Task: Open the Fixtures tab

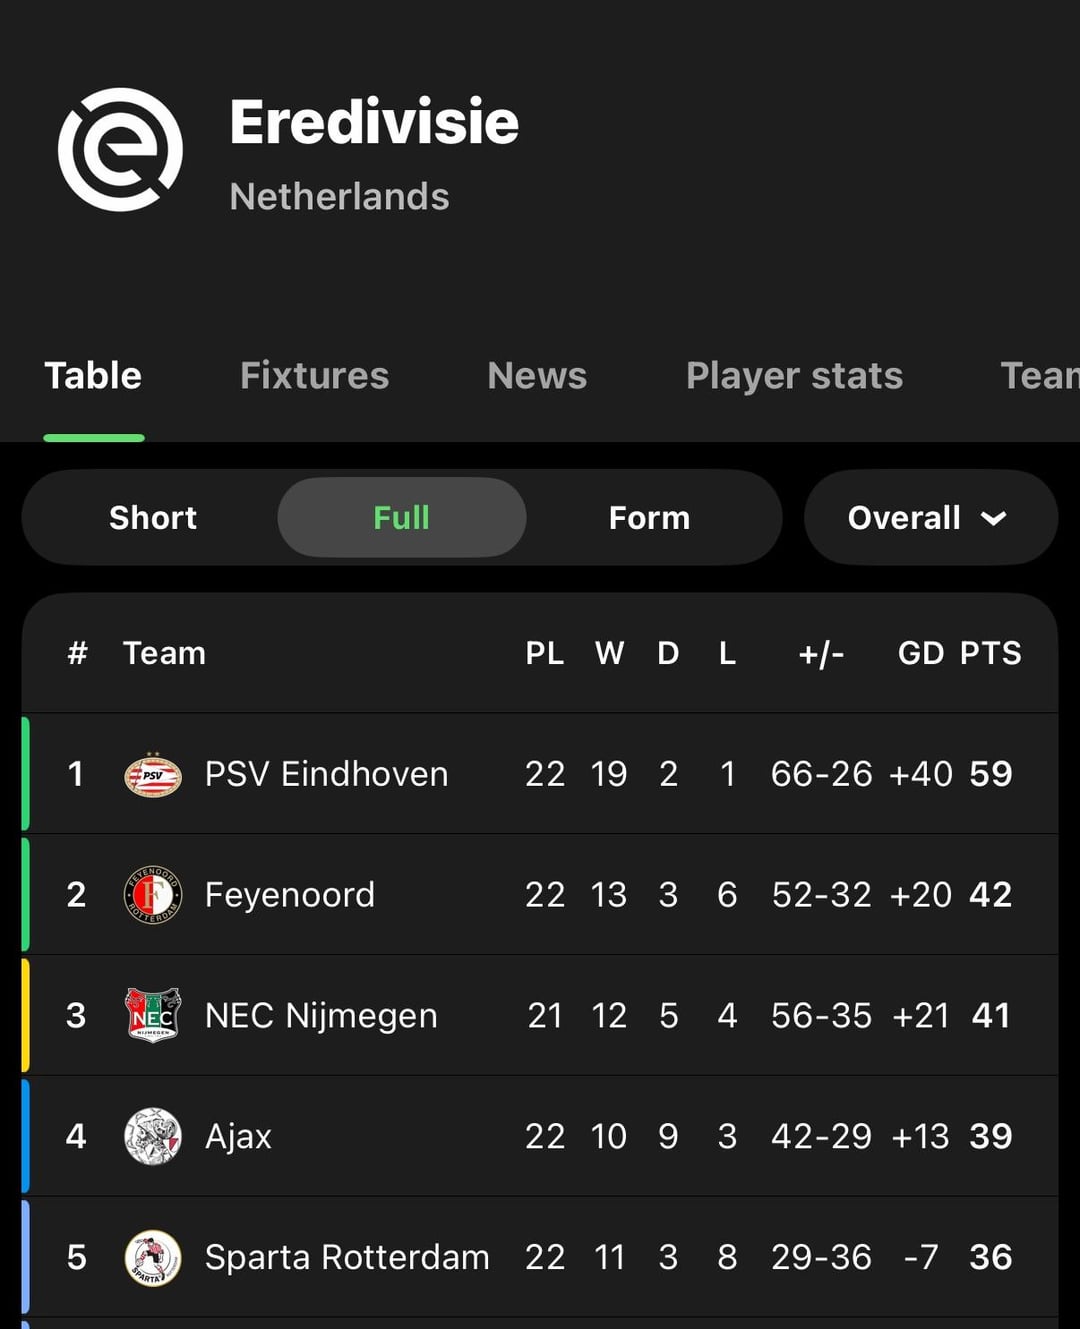Action: 314,376
